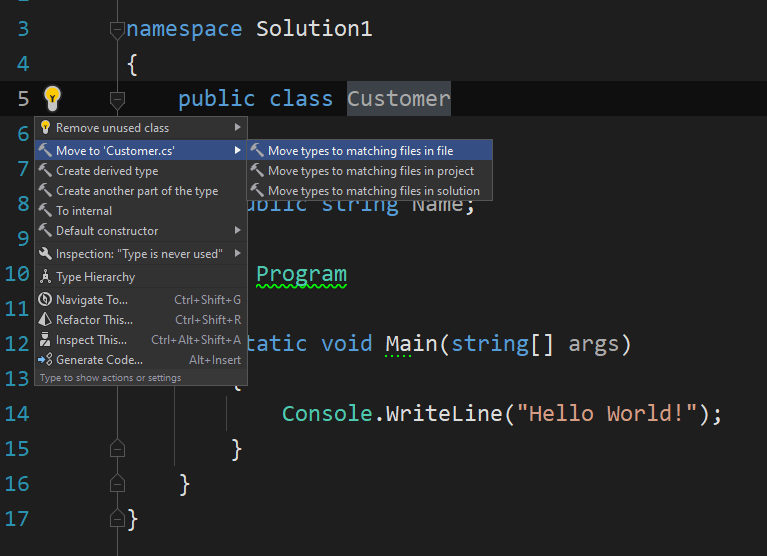Click hammer icon beside Move types in project

[x=257, y=170]
